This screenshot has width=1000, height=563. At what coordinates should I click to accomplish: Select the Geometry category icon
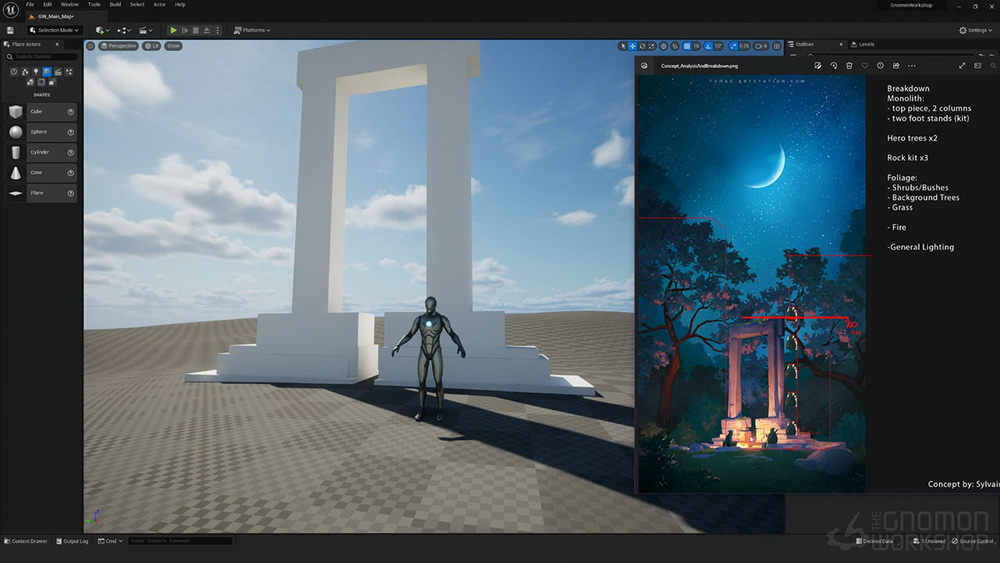(30, 82)
